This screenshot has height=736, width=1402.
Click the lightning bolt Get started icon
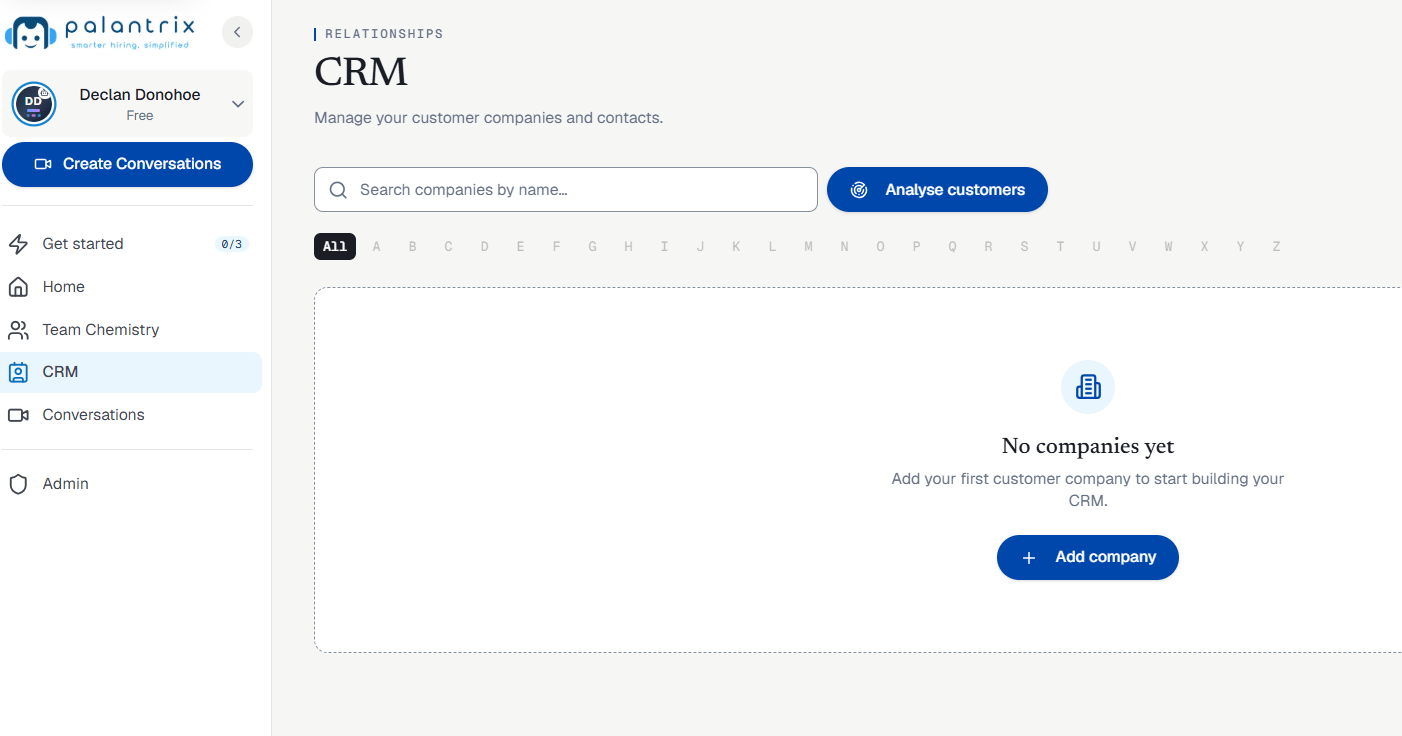[x=18, y=244]
